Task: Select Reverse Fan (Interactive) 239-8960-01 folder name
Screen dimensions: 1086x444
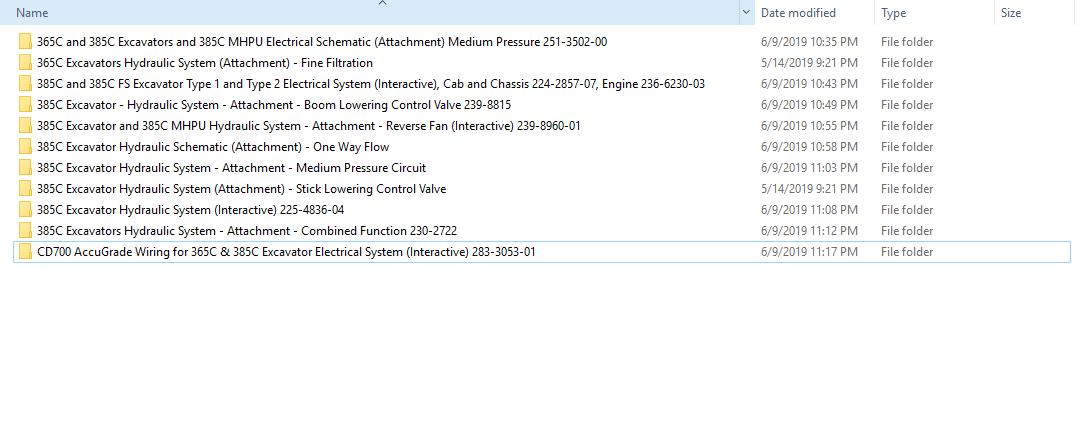Action: point(309,125)
